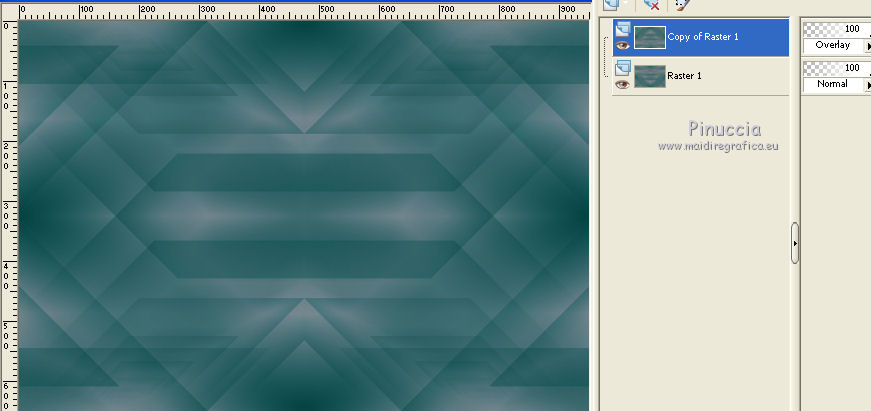Screen dimensions: 871x411
Task: Select the Raster 1 layer name
Action: click(684, 76)
